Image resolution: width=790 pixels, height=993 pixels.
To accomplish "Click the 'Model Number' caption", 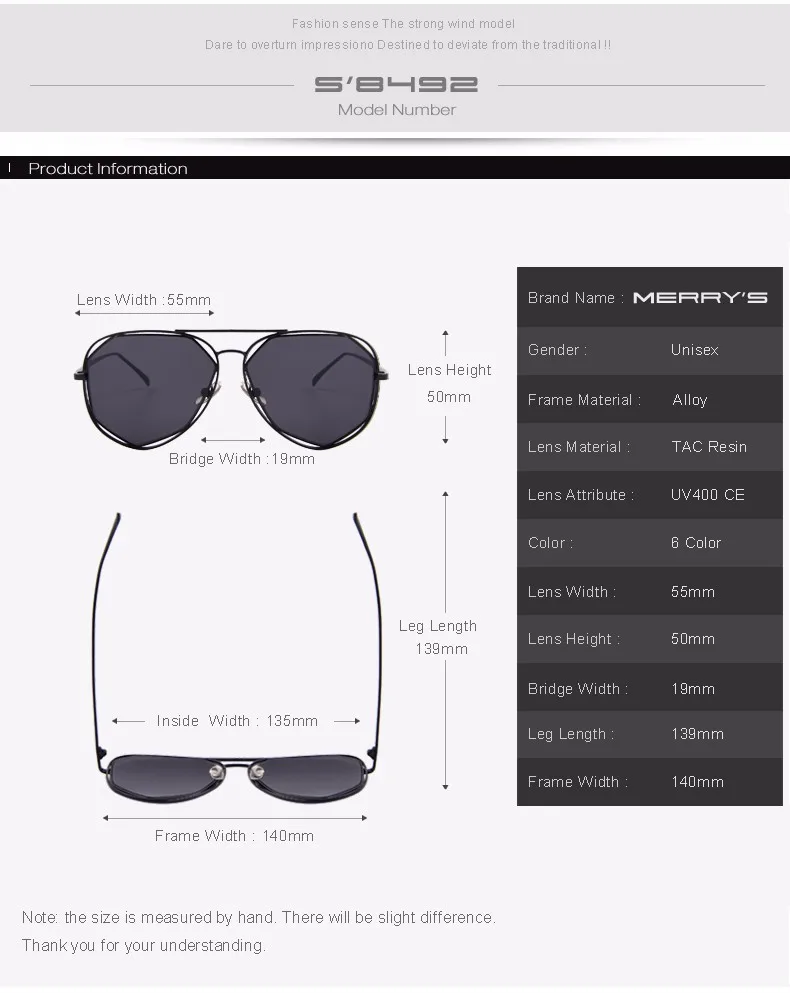I will pyautogui.click(x=397, y=110).
